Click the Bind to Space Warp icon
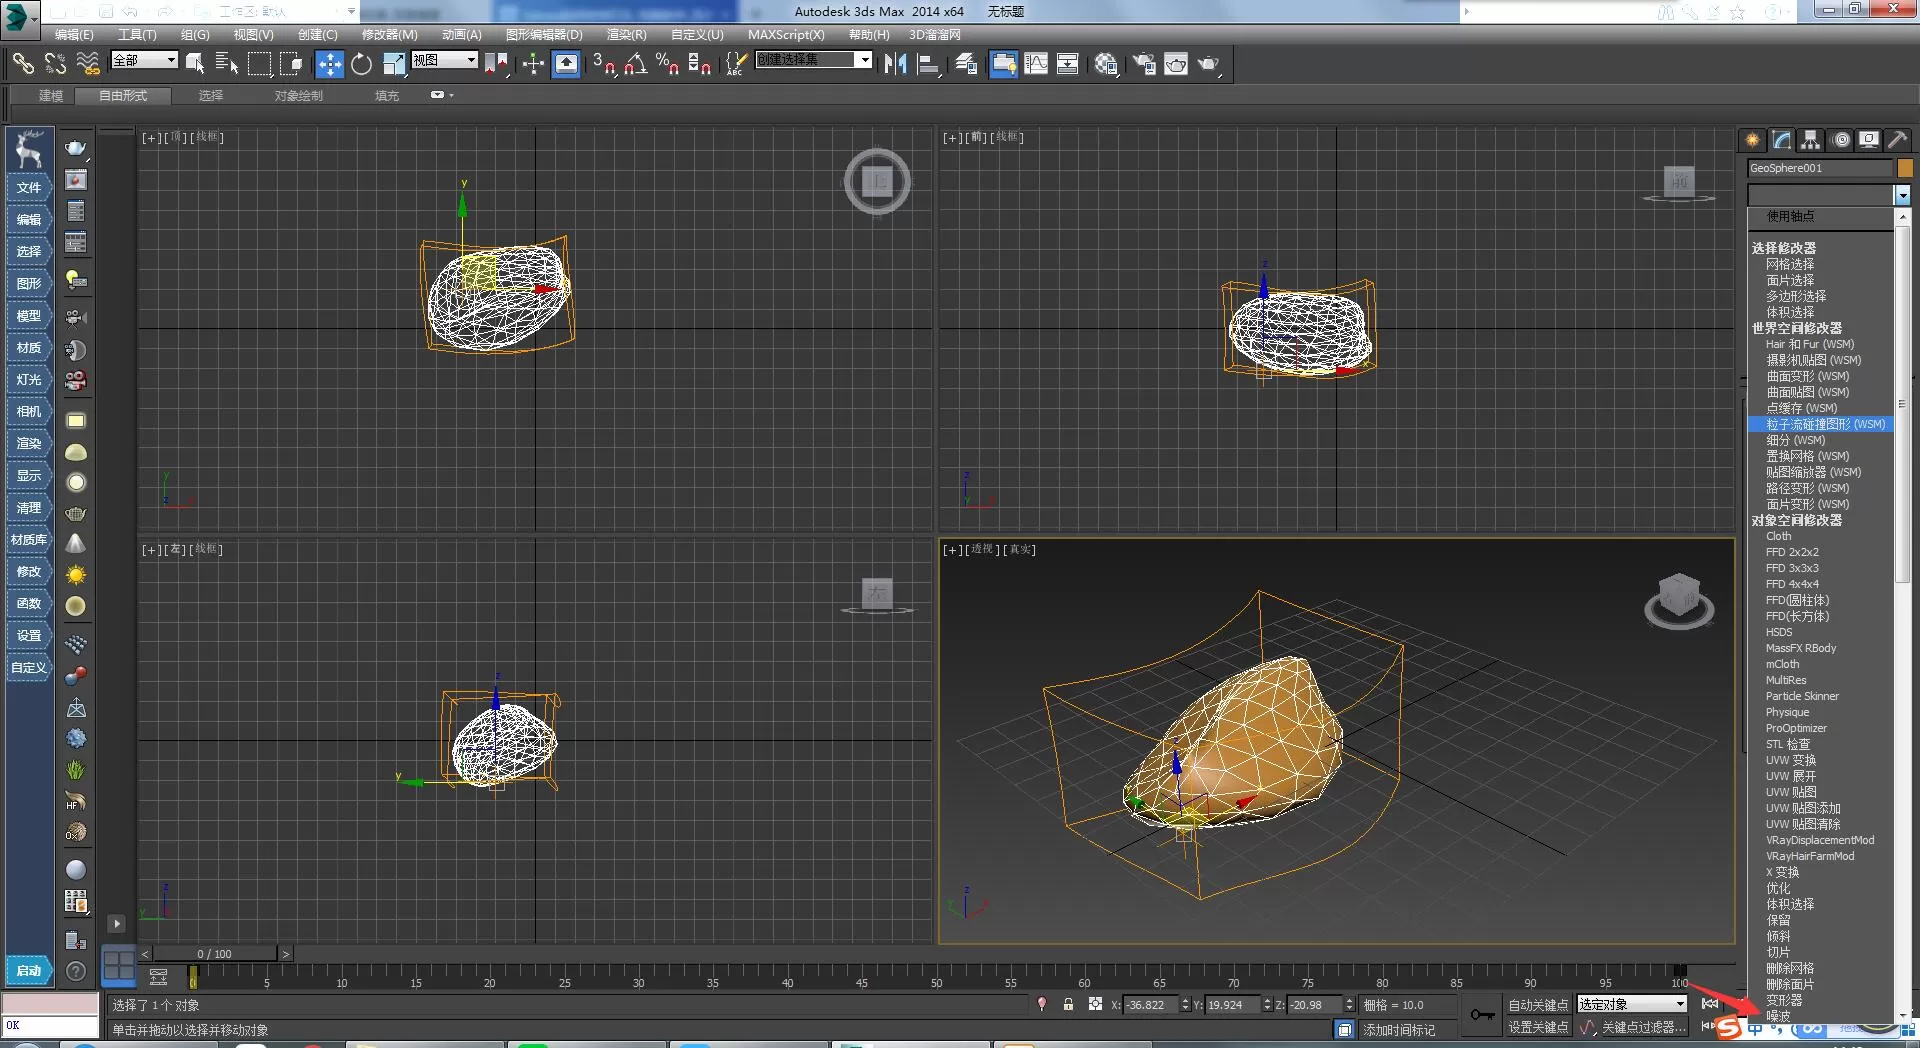The image size is (1920, 1048). pyautogui.click(x=88, y=63)
